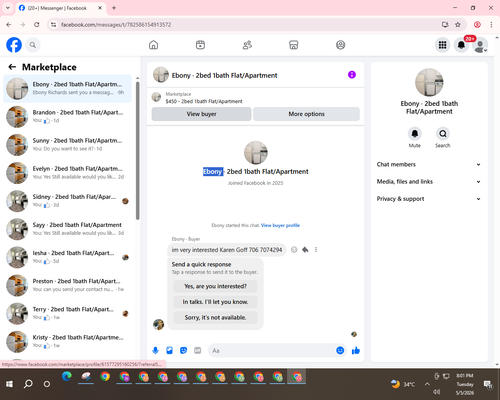React to Ebony's message with emoji icon

(294, 250)
